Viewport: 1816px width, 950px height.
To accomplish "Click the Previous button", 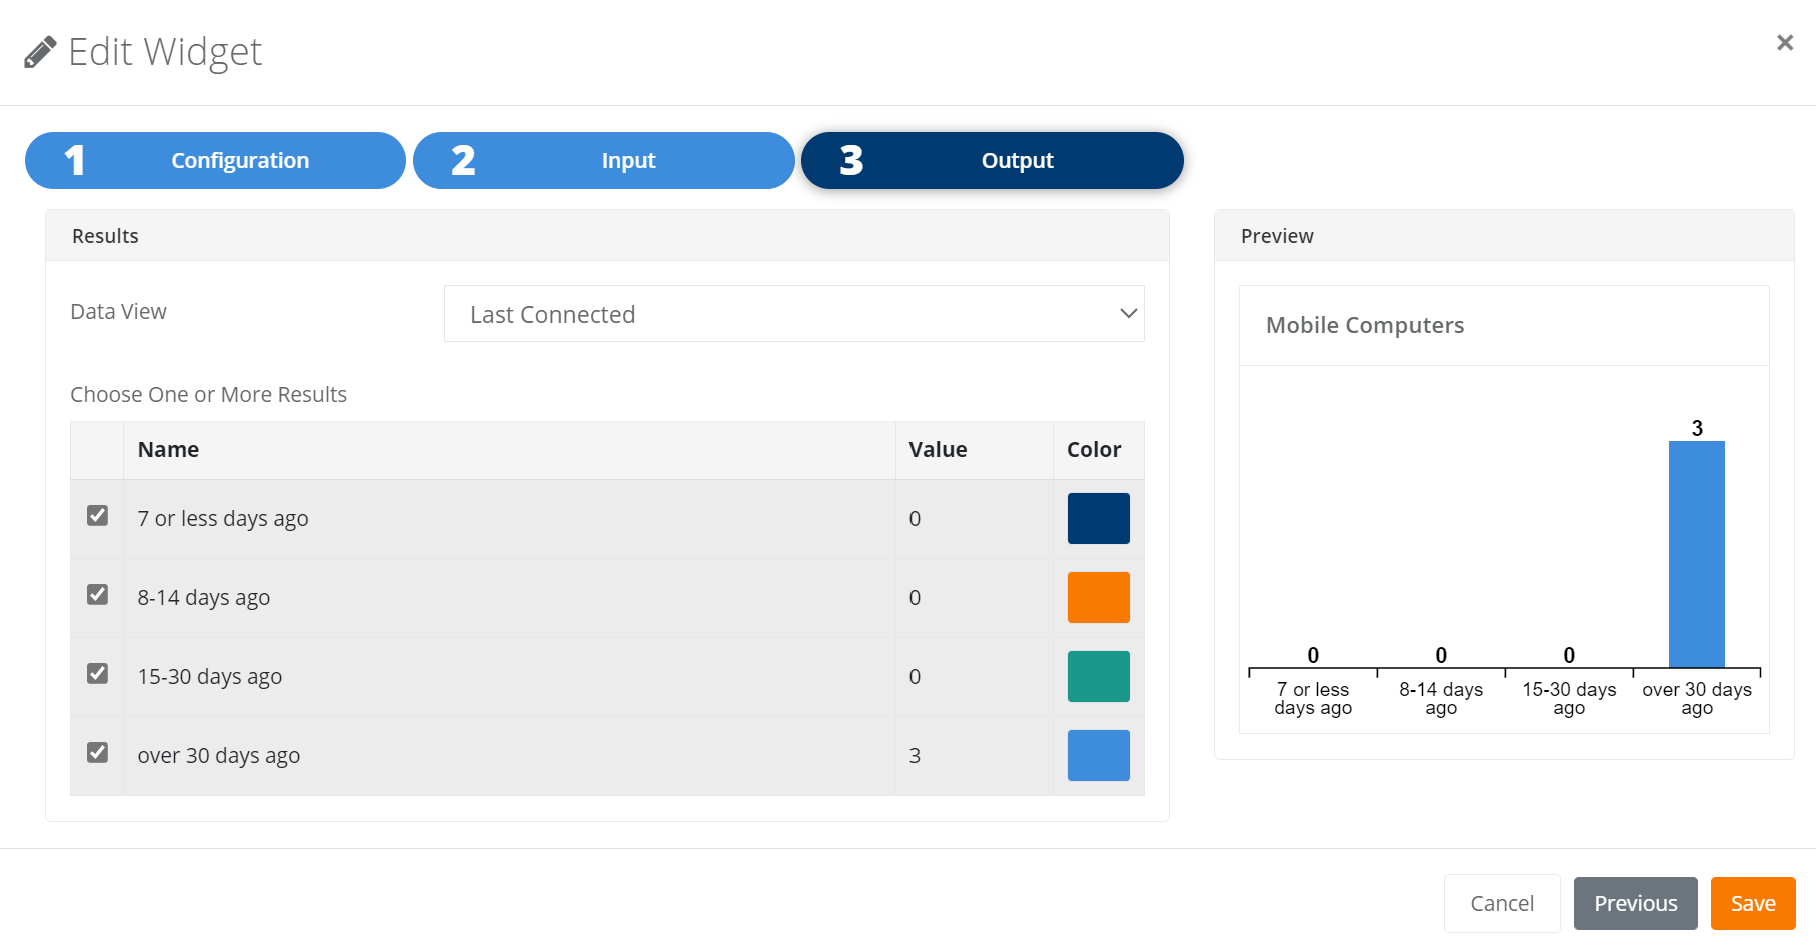I will pyautogui.click(x=1635, y=903).
